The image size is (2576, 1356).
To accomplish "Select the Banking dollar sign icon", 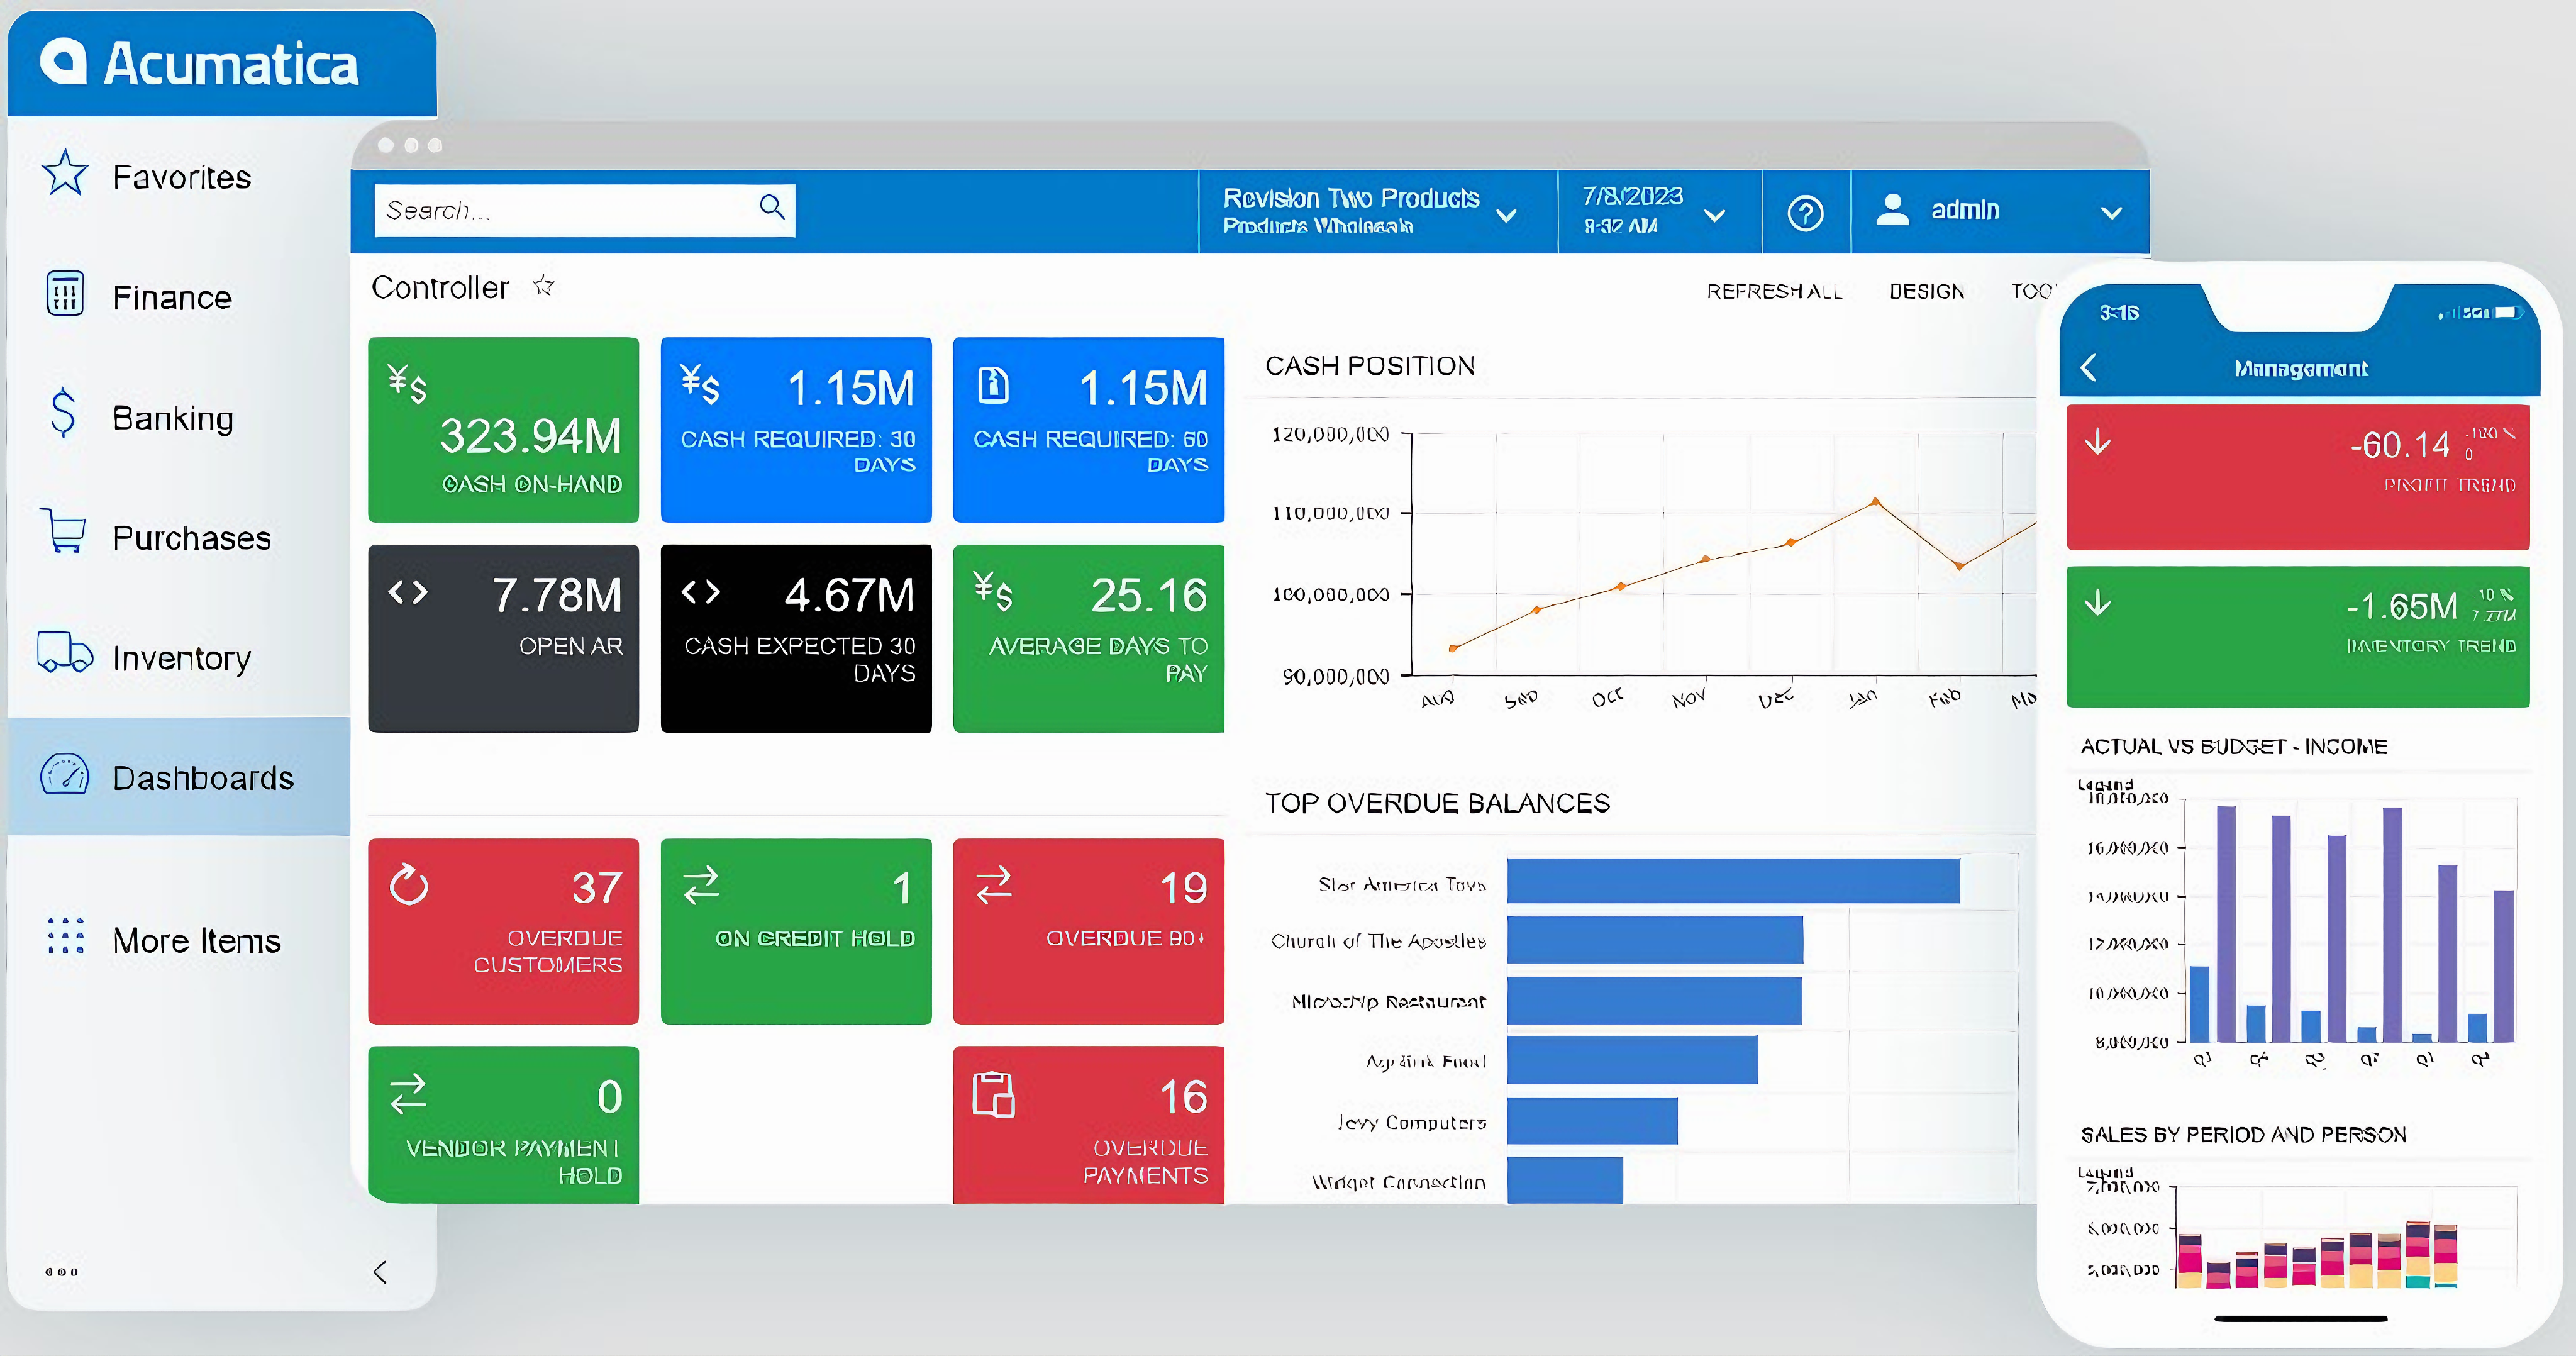I will coord(63,413).
